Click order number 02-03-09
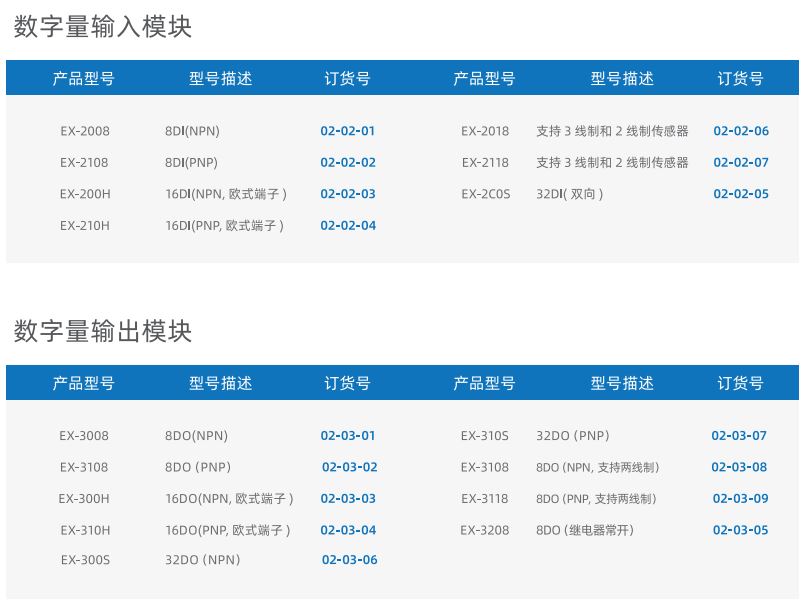Screen dimensions: 806x602 [740, 499]
